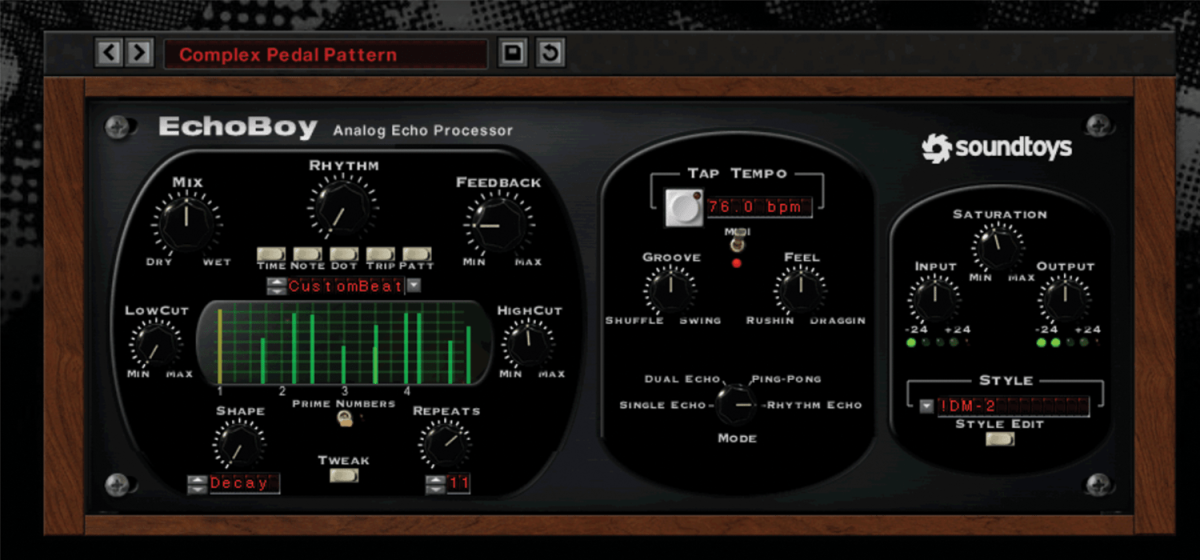Toggle the Prime Numbers switch
1200x560 pixels.
[344, 420]
